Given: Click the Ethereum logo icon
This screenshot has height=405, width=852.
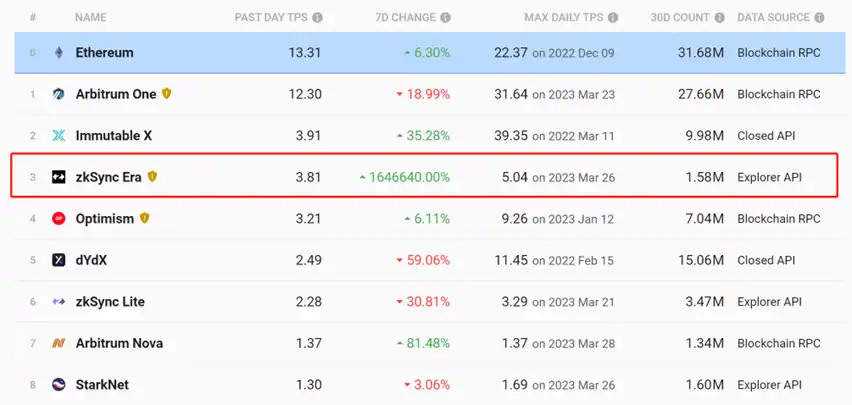Looking at the screenshot, I should (59, 53).
